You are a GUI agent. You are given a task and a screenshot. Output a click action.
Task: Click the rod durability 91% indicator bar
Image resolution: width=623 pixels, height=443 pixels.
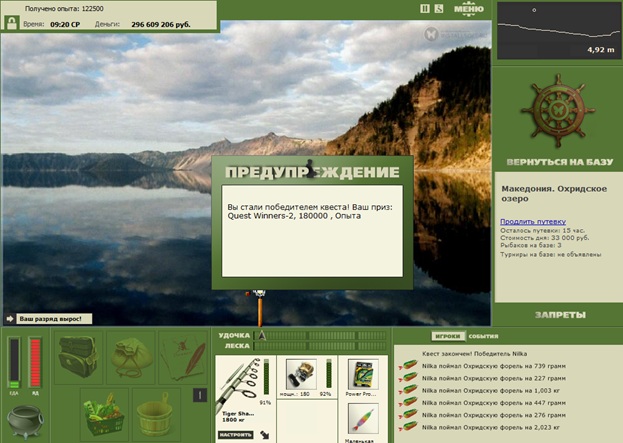[266, 377]
